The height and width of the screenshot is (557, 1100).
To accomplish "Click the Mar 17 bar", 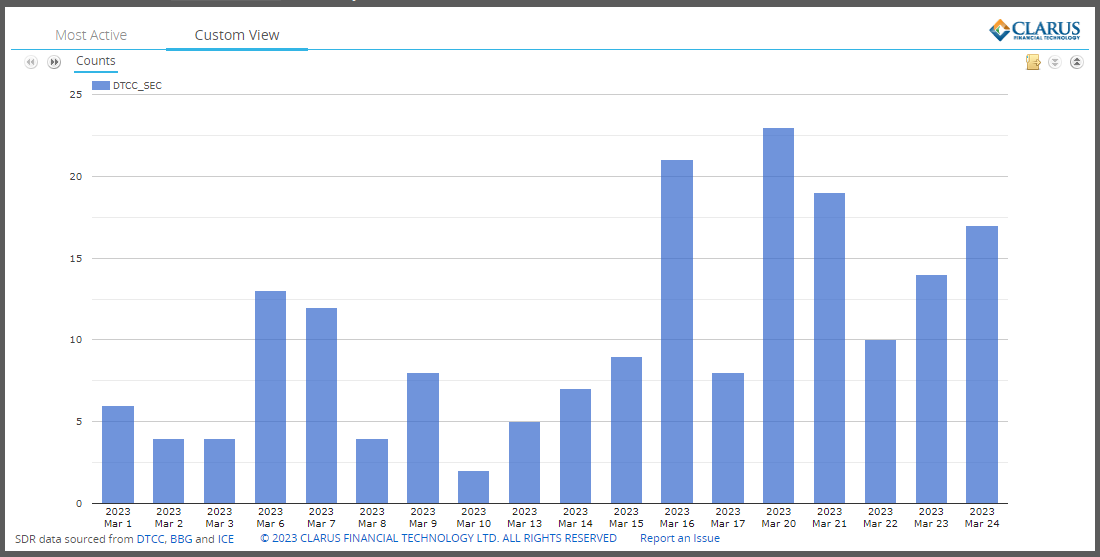I will (728, 438).
